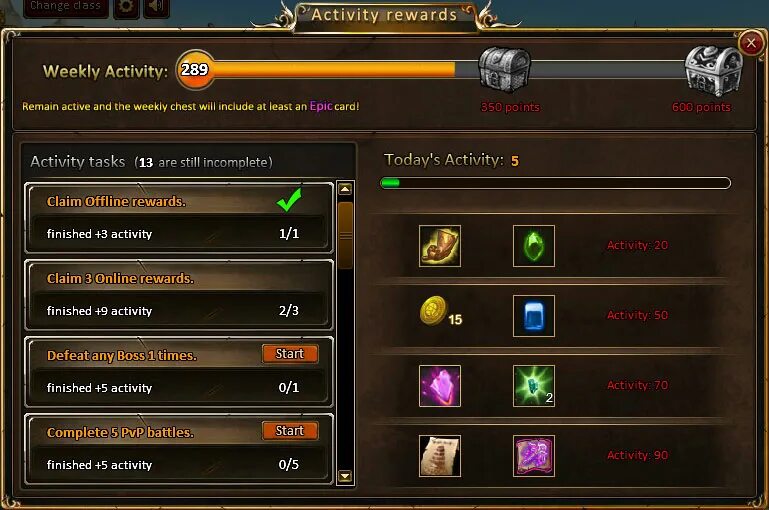
Task: Click the task list scroll down arrow
Action: pyautogui.click(x=345, y=476)
